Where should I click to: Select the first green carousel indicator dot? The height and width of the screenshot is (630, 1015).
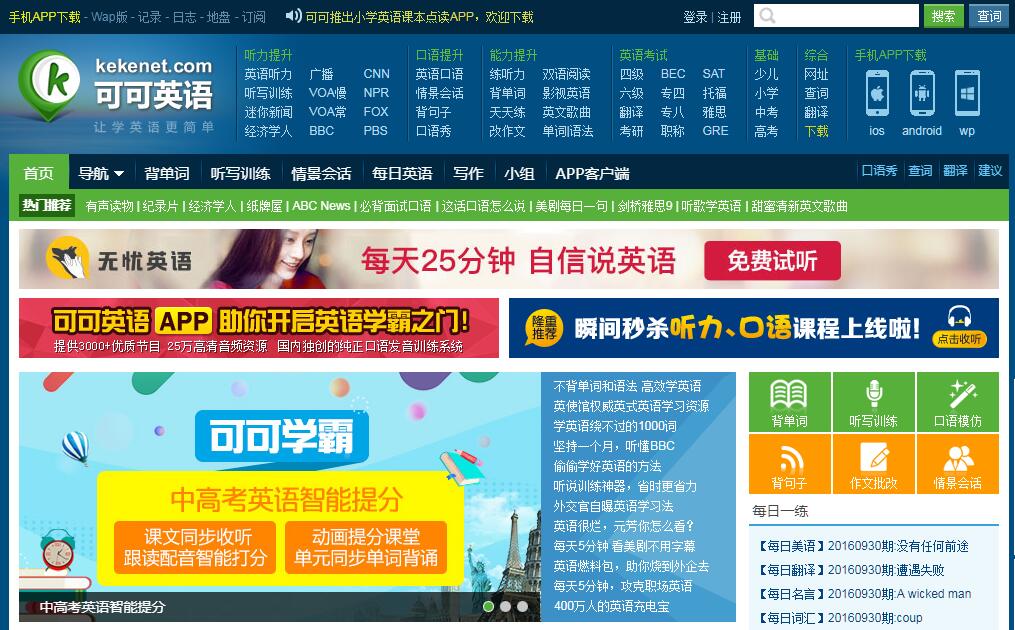coord(488,606)
